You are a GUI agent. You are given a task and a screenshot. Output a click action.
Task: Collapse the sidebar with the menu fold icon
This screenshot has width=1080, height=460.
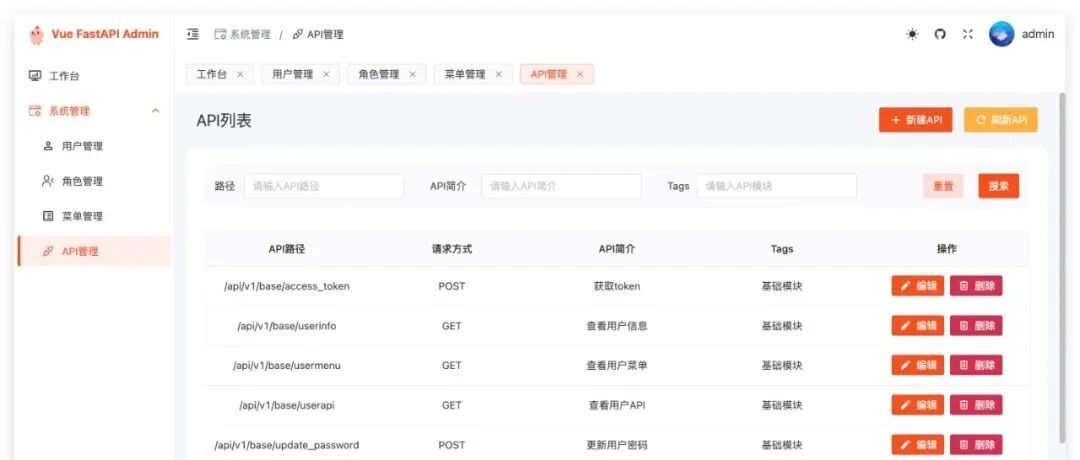tap(193, 34)
